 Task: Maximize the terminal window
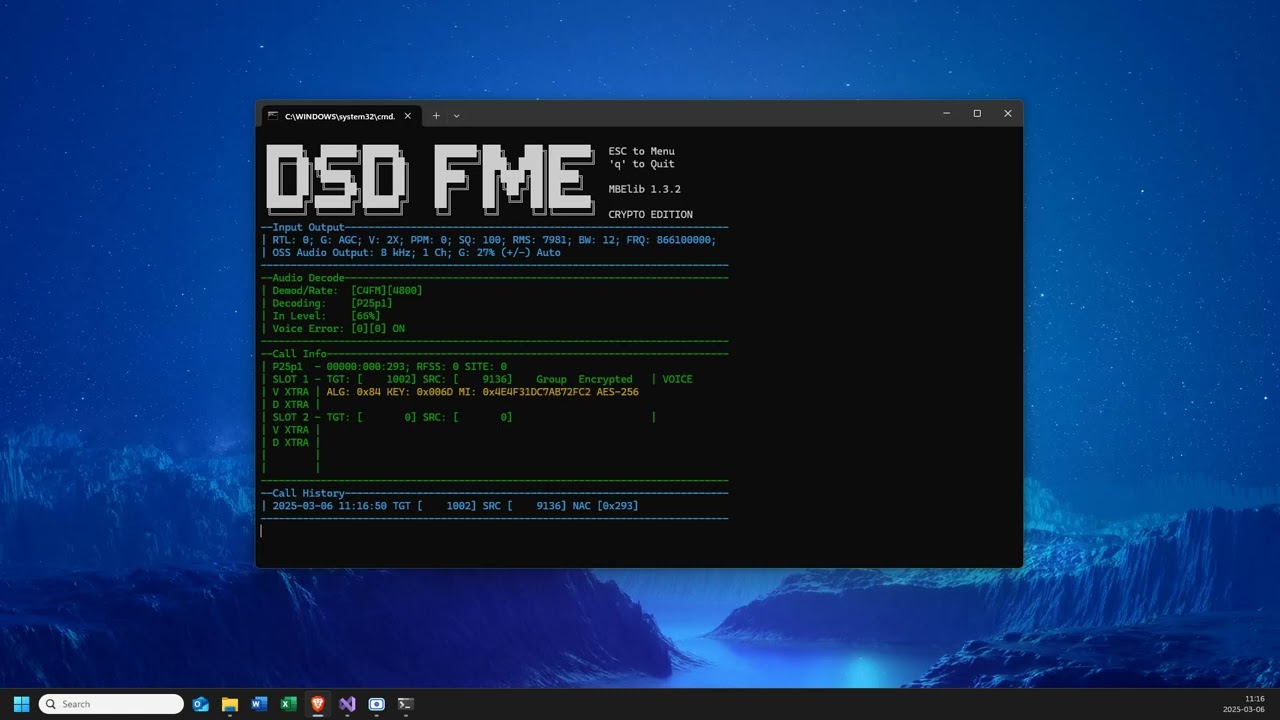point(977,114)
